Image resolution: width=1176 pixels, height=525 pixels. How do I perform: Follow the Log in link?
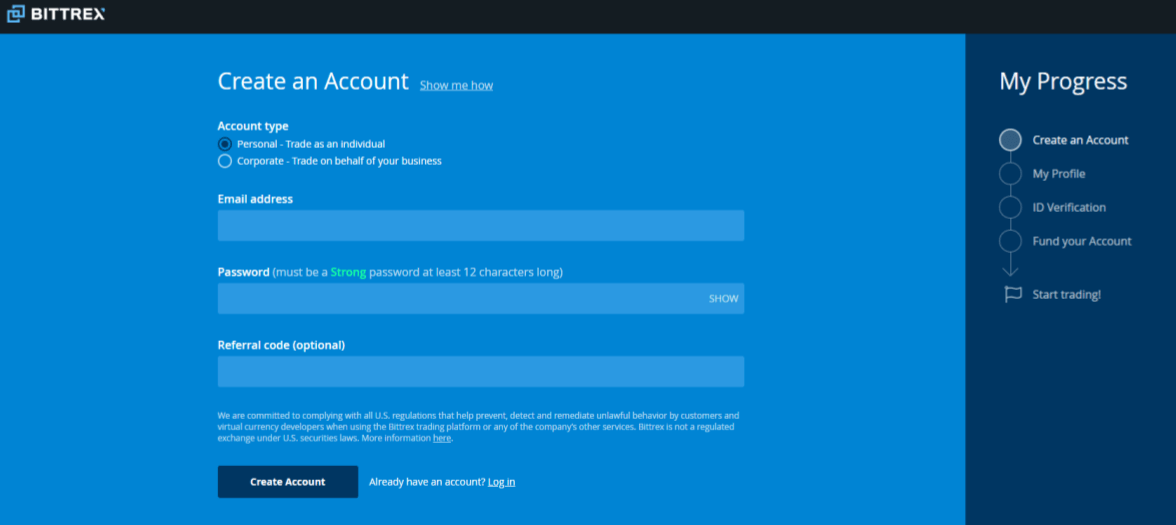pos(501,482)
